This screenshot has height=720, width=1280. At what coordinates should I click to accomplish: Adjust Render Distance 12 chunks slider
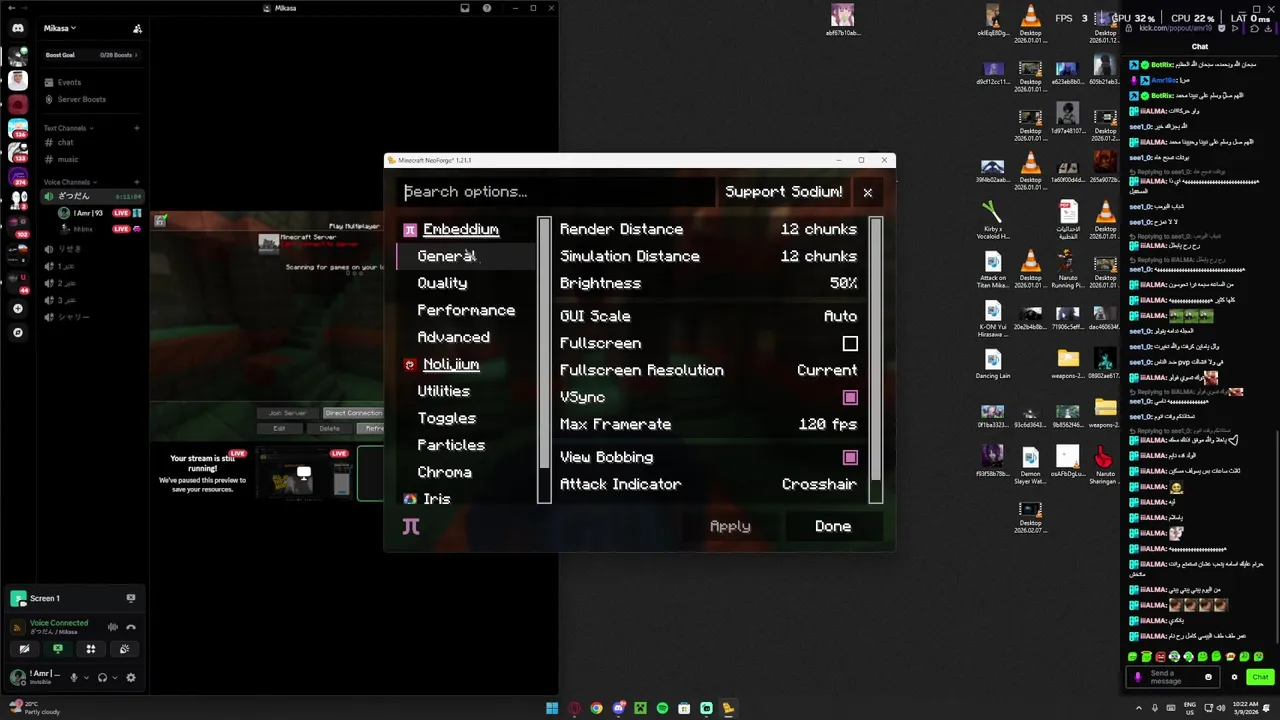(708, 229)
